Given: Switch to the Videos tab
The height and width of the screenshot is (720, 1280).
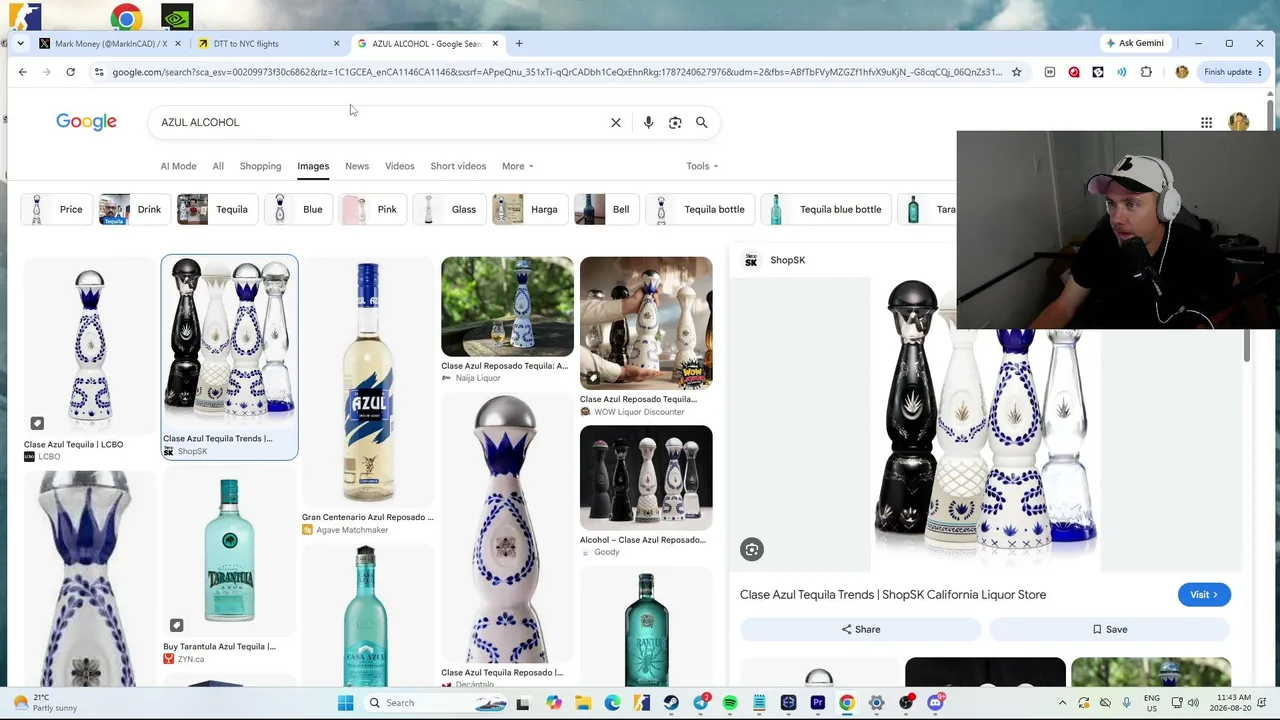Looking at the screenshot, I should (399, 166).
